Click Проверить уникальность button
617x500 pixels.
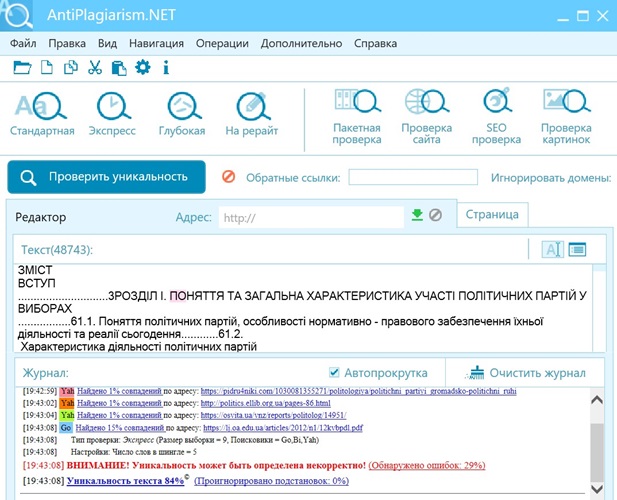[x=106, y=177]
